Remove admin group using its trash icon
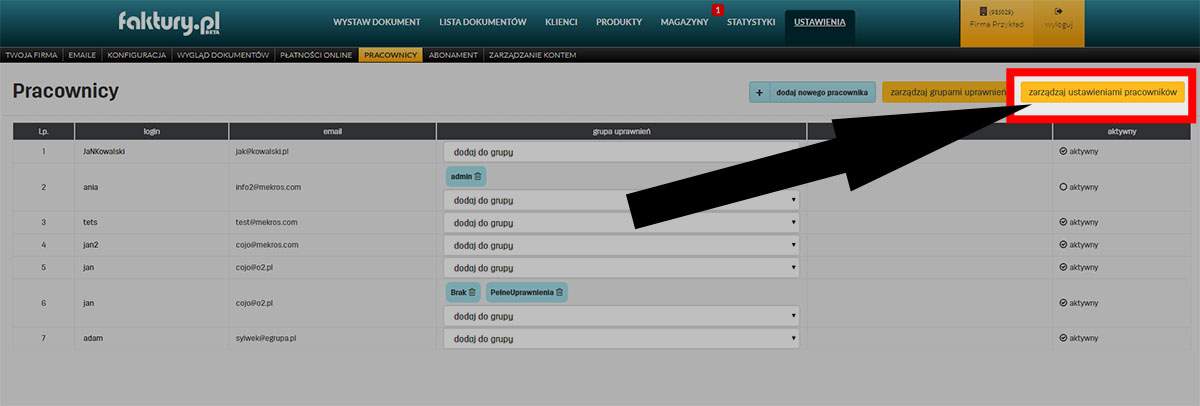This screenshot has height=406, width=1200. [477, 176]
